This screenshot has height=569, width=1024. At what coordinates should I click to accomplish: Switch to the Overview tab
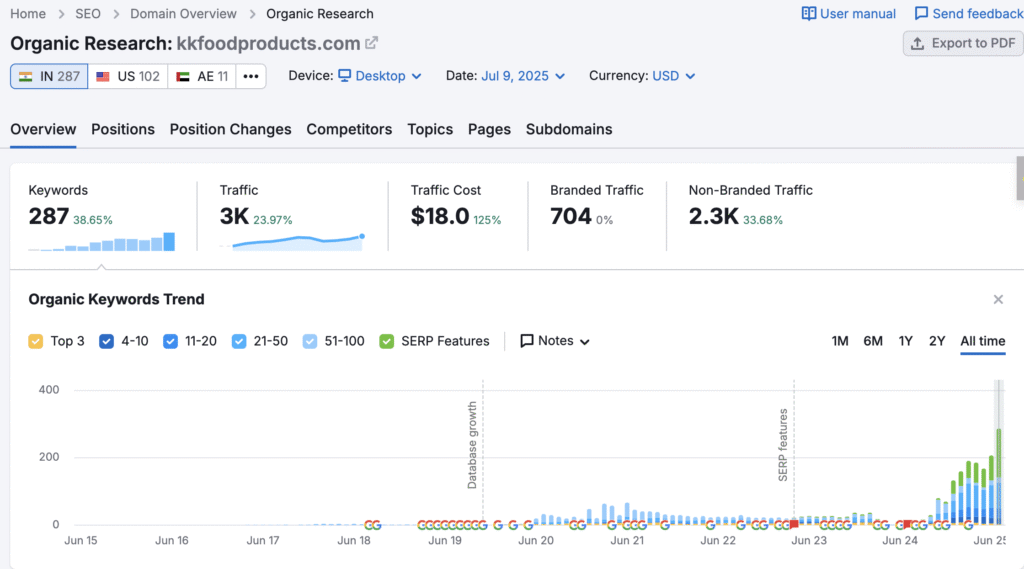point(43,129)
